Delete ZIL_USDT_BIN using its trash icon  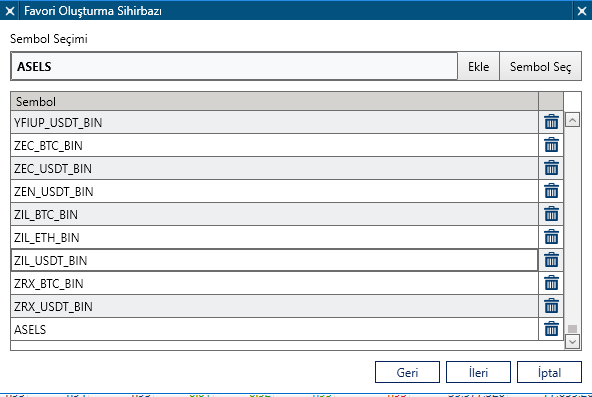point(551,260)
